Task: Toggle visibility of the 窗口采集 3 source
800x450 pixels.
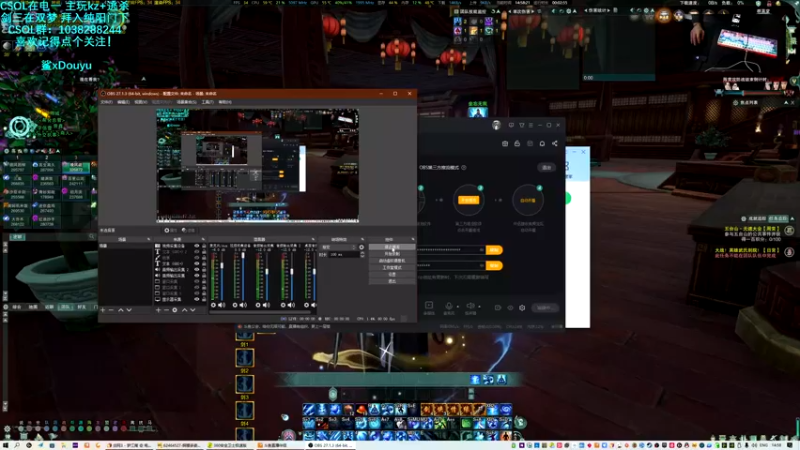Action: point(196,293)
